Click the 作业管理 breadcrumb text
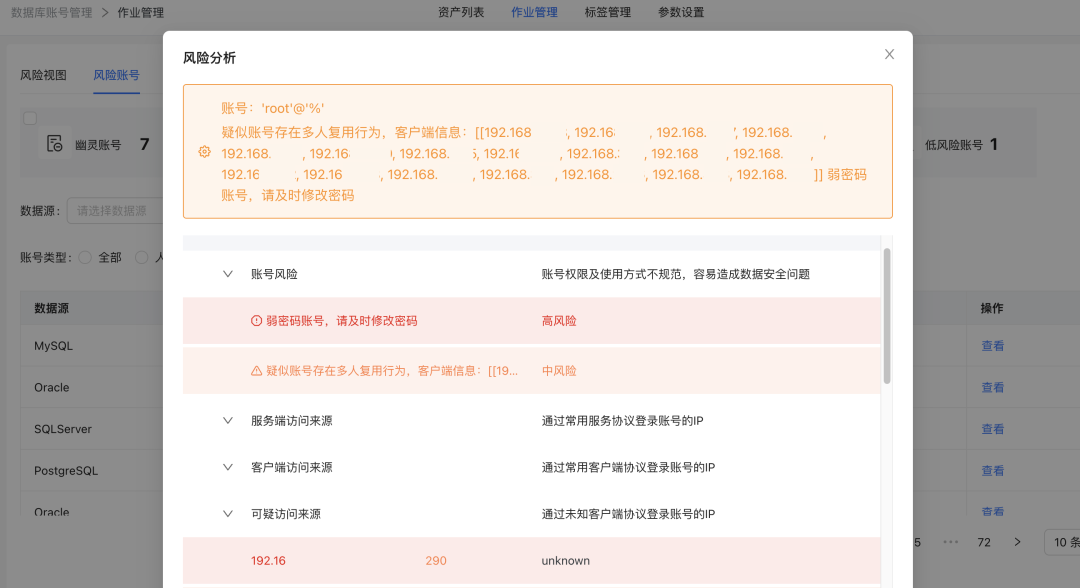 141,12
